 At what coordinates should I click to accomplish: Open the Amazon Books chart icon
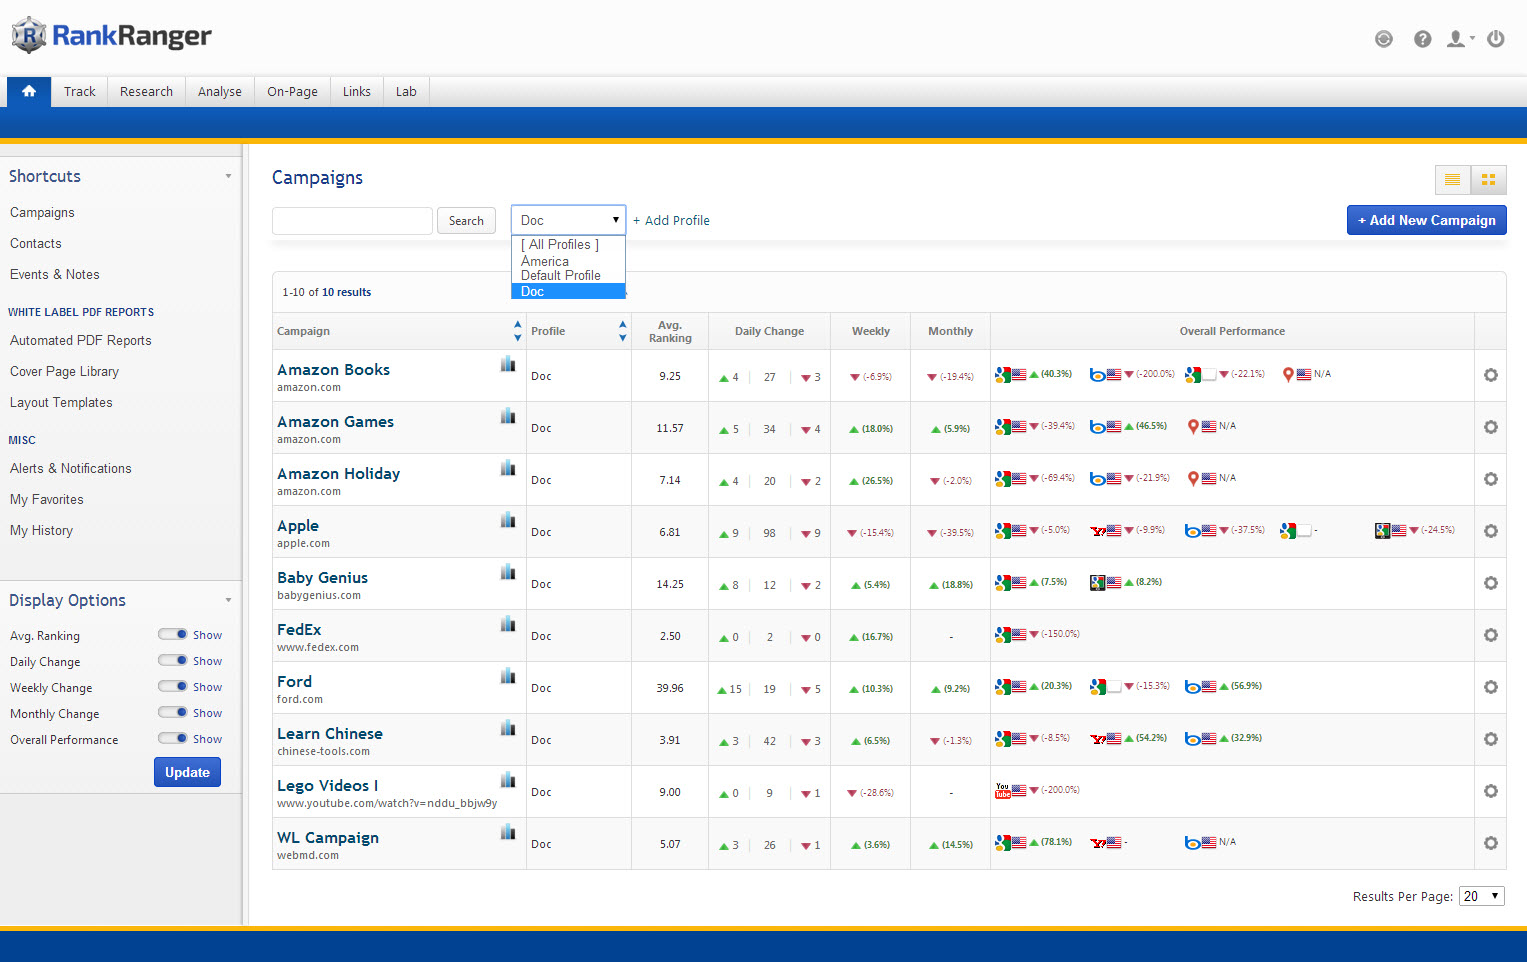(x=508, y=364)
